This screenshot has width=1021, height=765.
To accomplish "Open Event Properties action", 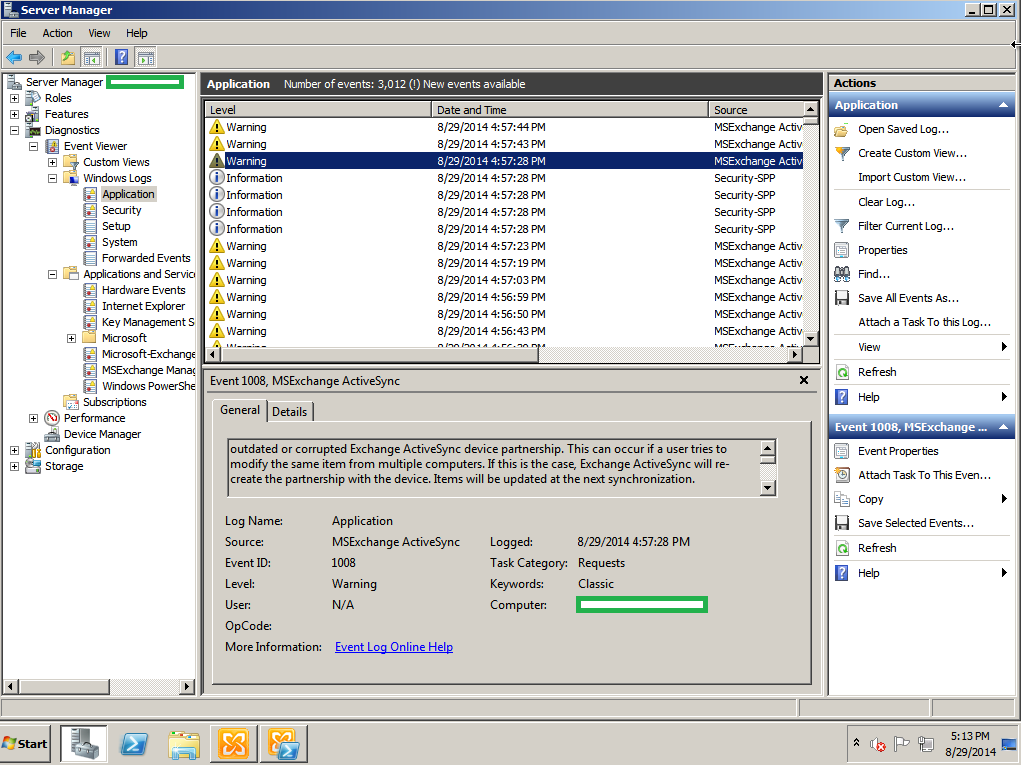I will click(x=897, y=451).
